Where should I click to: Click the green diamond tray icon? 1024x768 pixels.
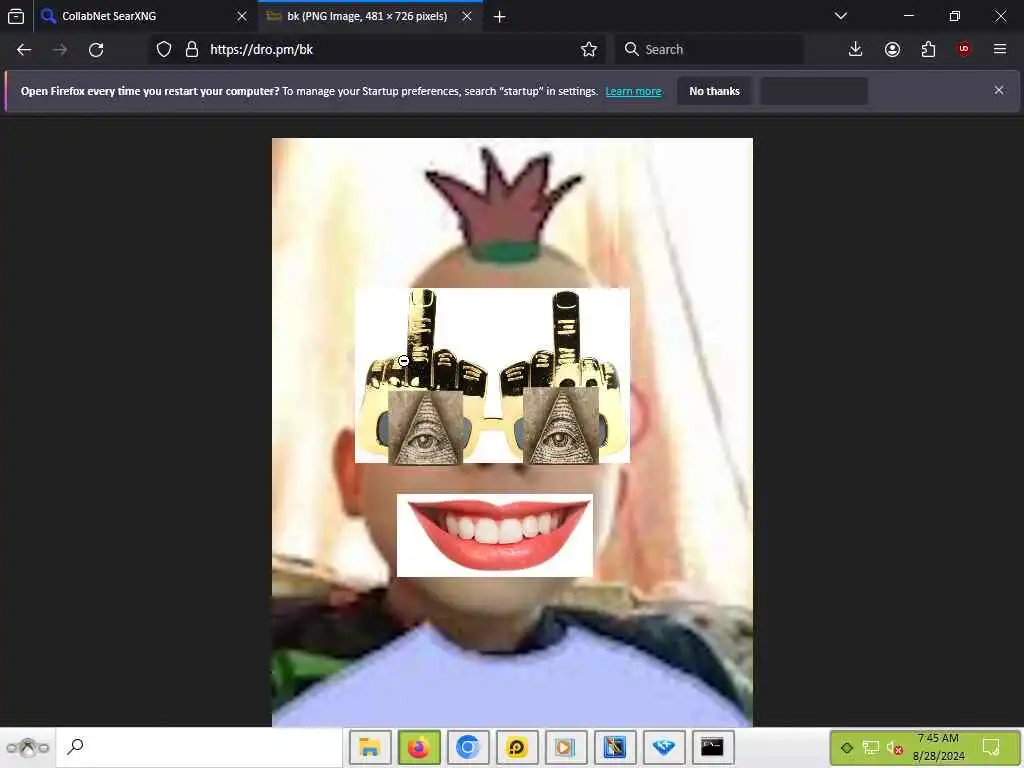(846, 748)
